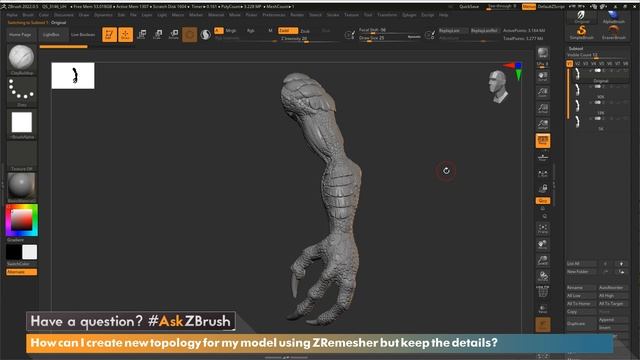
Task: Toggle L.Sym local symmetry button
Action: (542, 173)
